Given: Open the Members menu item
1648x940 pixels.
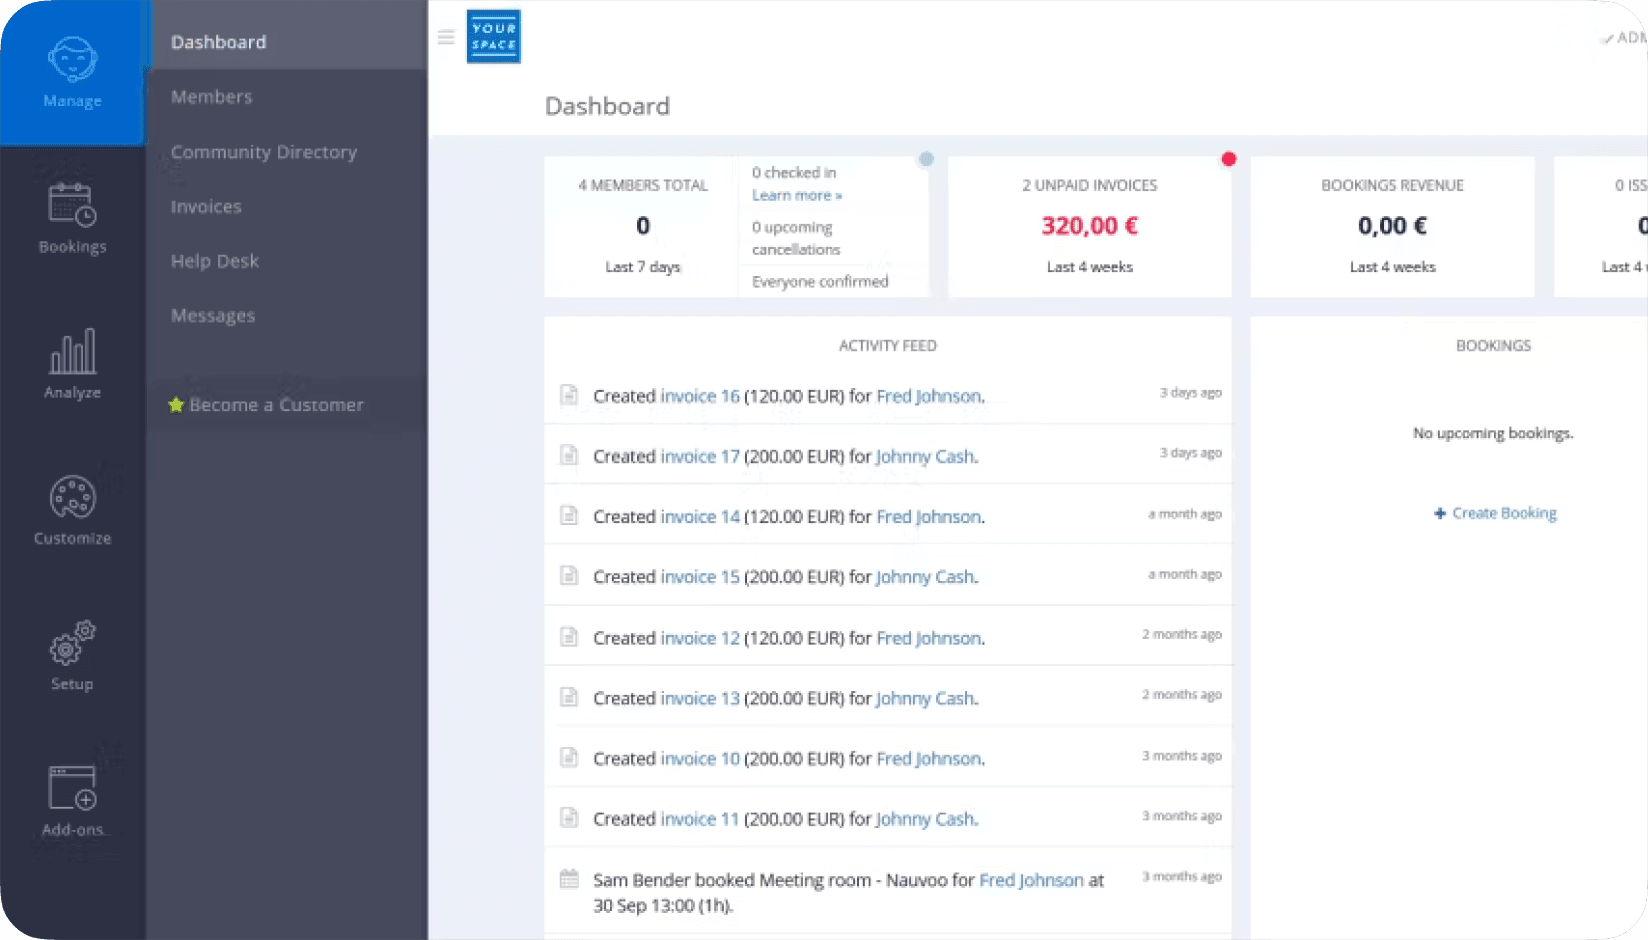Looking at the screenshot, I should (x=211, y=96).
